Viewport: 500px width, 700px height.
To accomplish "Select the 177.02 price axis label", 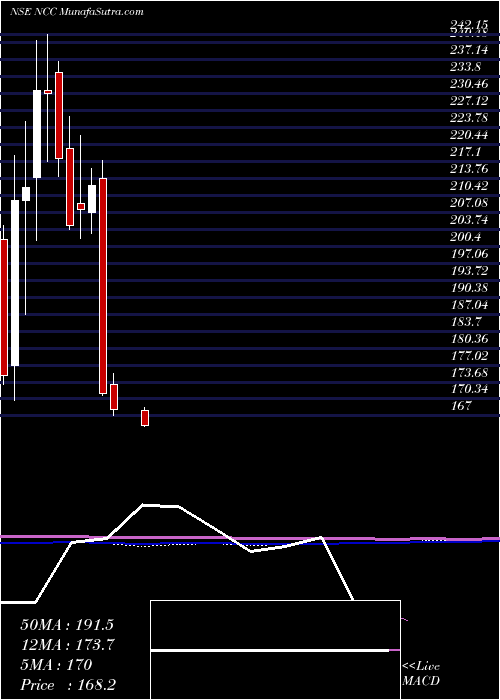I will (469, 356).
